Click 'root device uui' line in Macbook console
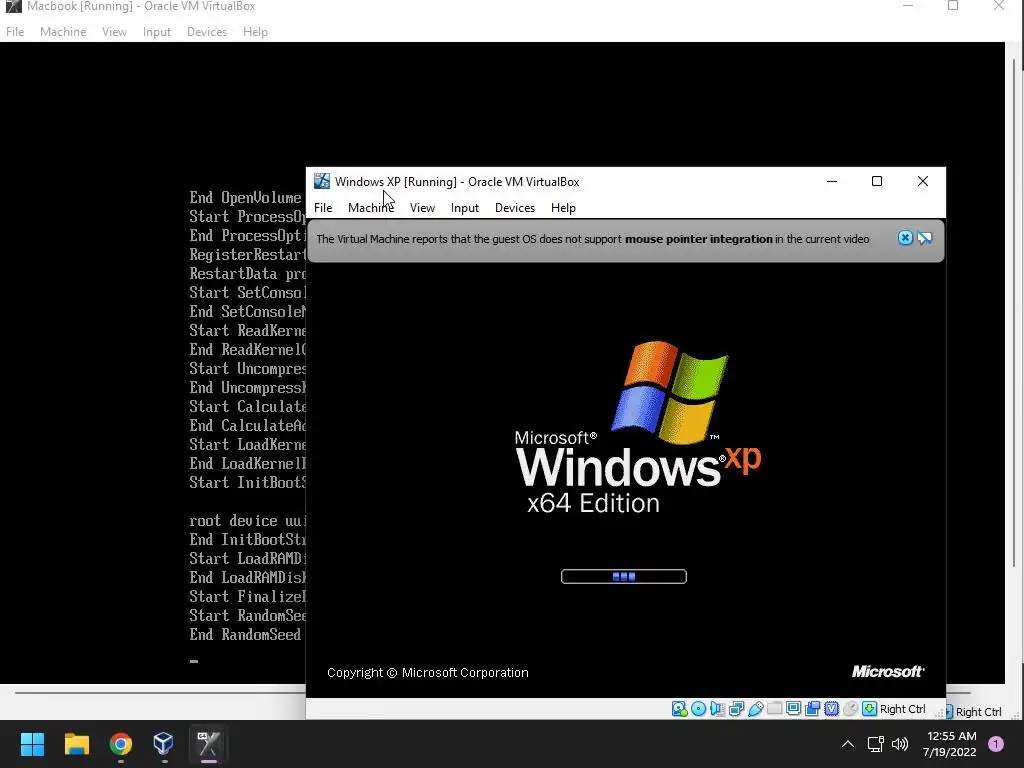This screenshot has width=1024, height=768. point(248,520)
